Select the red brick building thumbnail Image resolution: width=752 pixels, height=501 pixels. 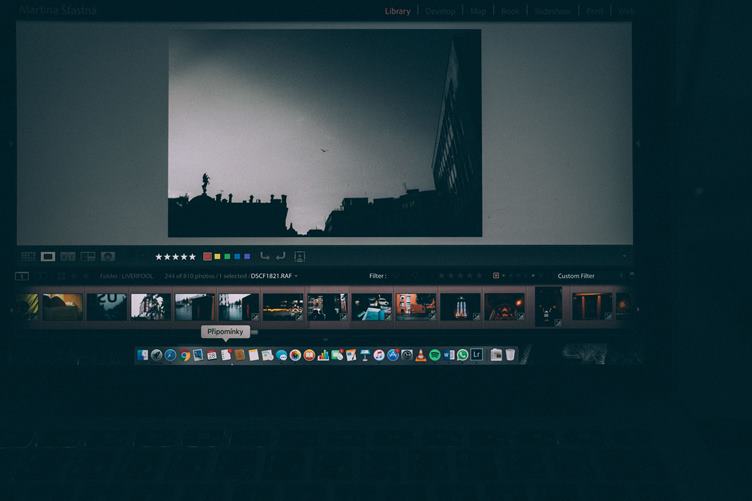(416, 307)
